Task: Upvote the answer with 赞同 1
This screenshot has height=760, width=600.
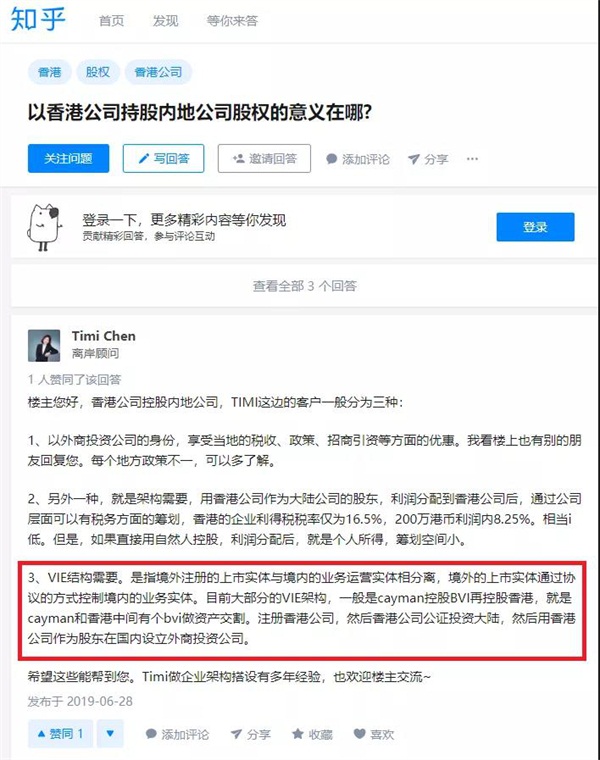Action: pyautogui.click(x=60, y=734)
